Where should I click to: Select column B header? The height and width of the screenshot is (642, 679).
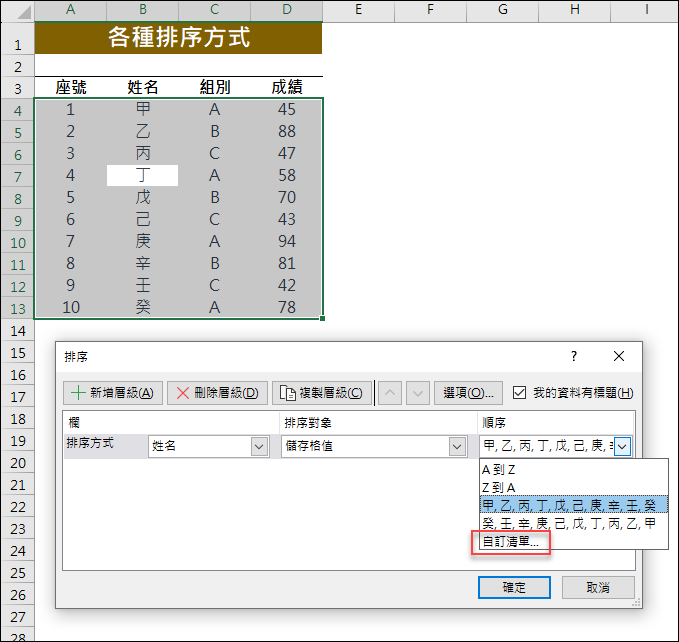coord(142,10)
